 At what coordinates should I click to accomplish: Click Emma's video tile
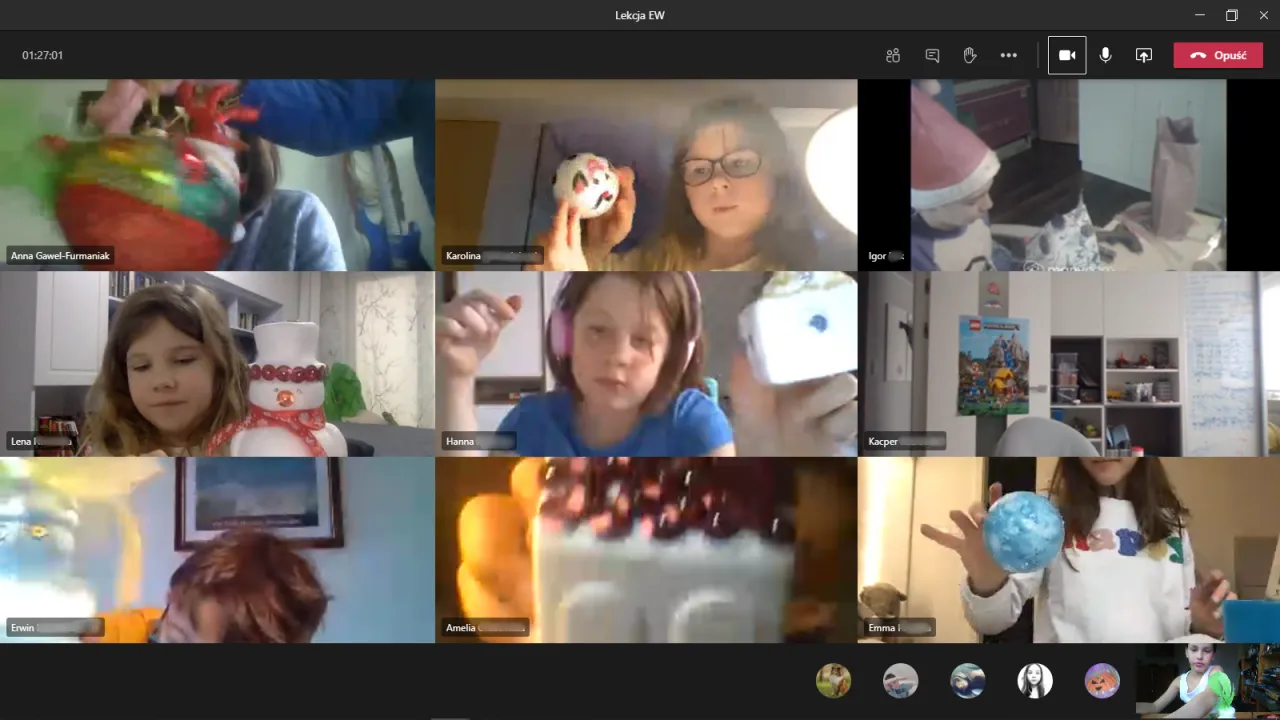tap(1068, 548)
